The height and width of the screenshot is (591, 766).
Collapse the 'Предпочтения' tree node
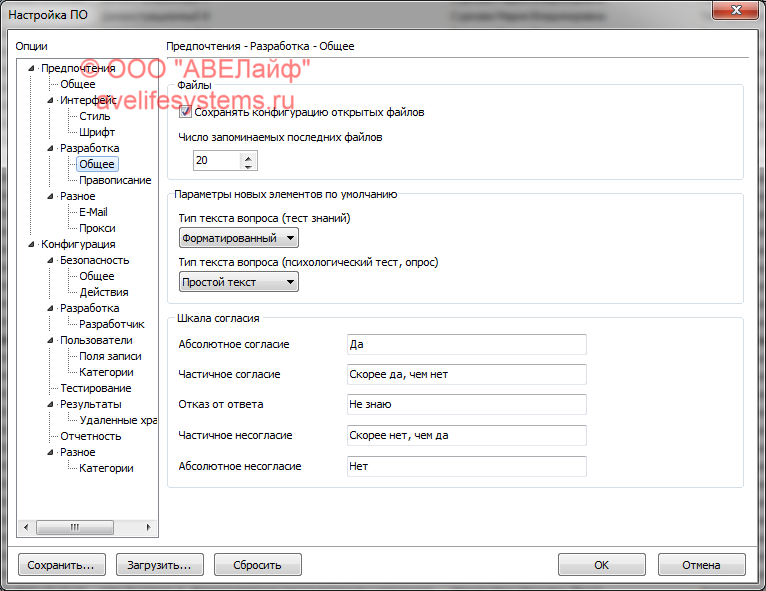click(32, 68)
